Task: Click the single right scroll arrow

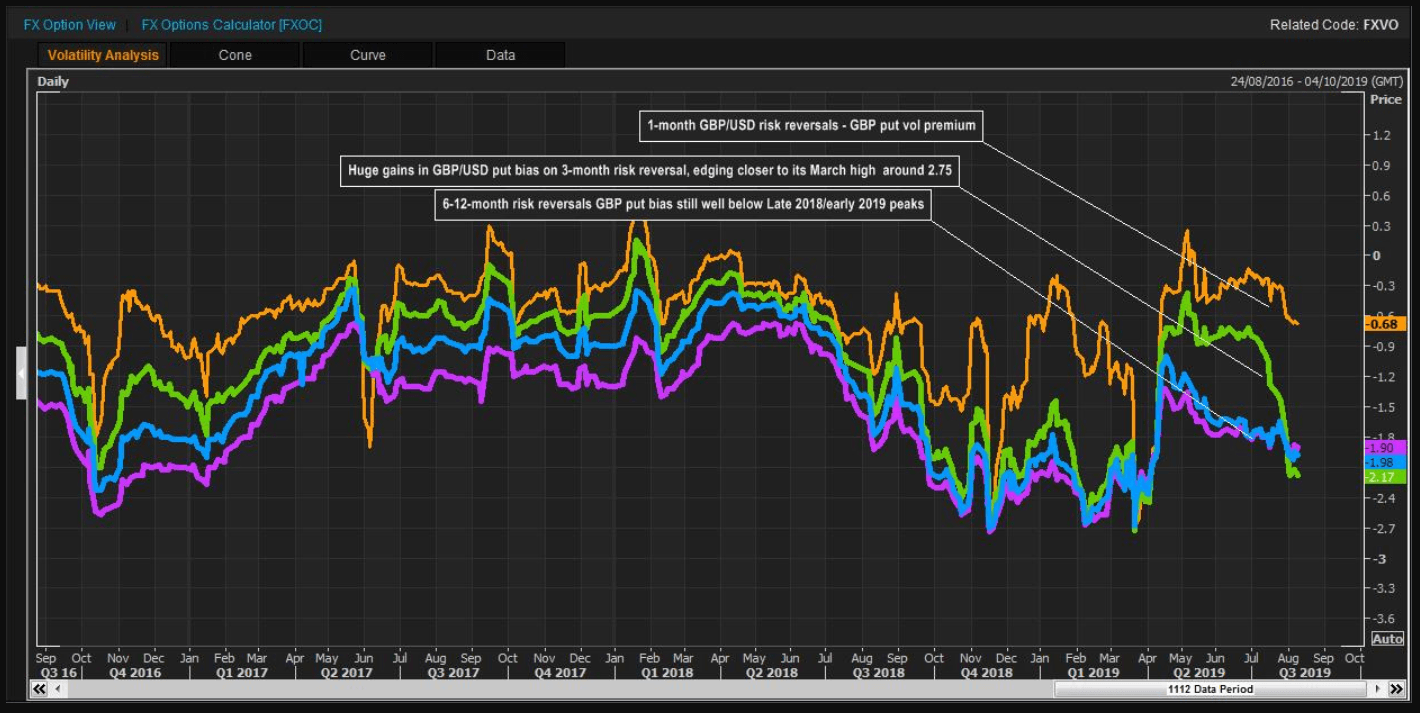Action: [1377, 689]
